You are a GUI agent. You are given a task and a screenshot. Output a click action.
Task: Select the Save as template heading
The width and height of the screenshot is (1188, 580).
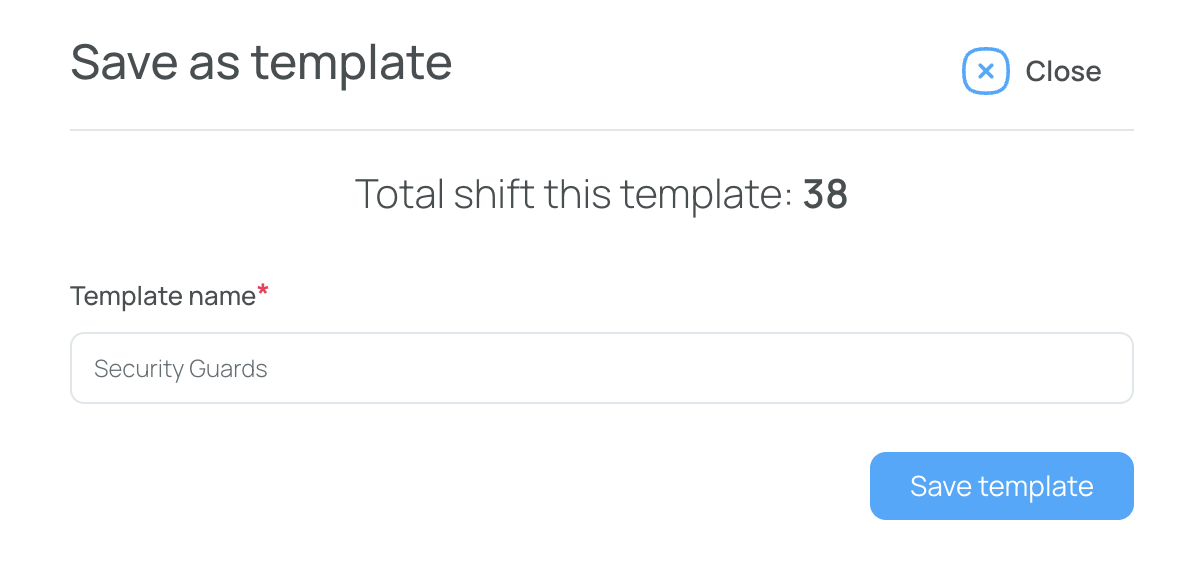pos(261,63)
